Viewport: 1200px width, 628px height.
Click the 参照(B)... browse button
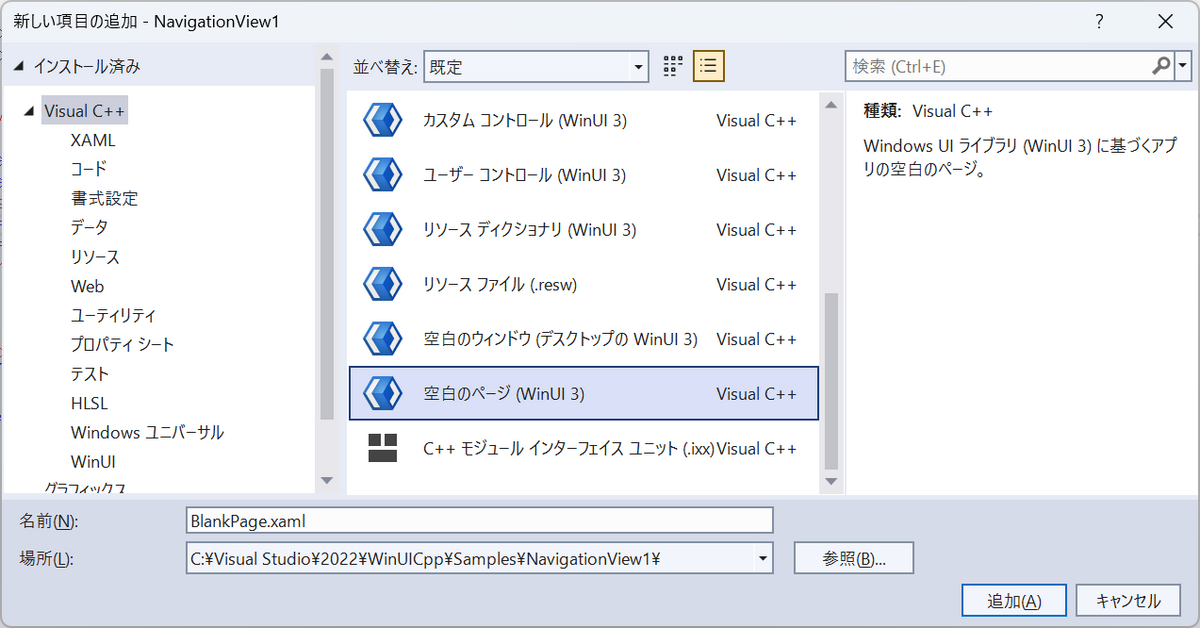click(854, 558)
